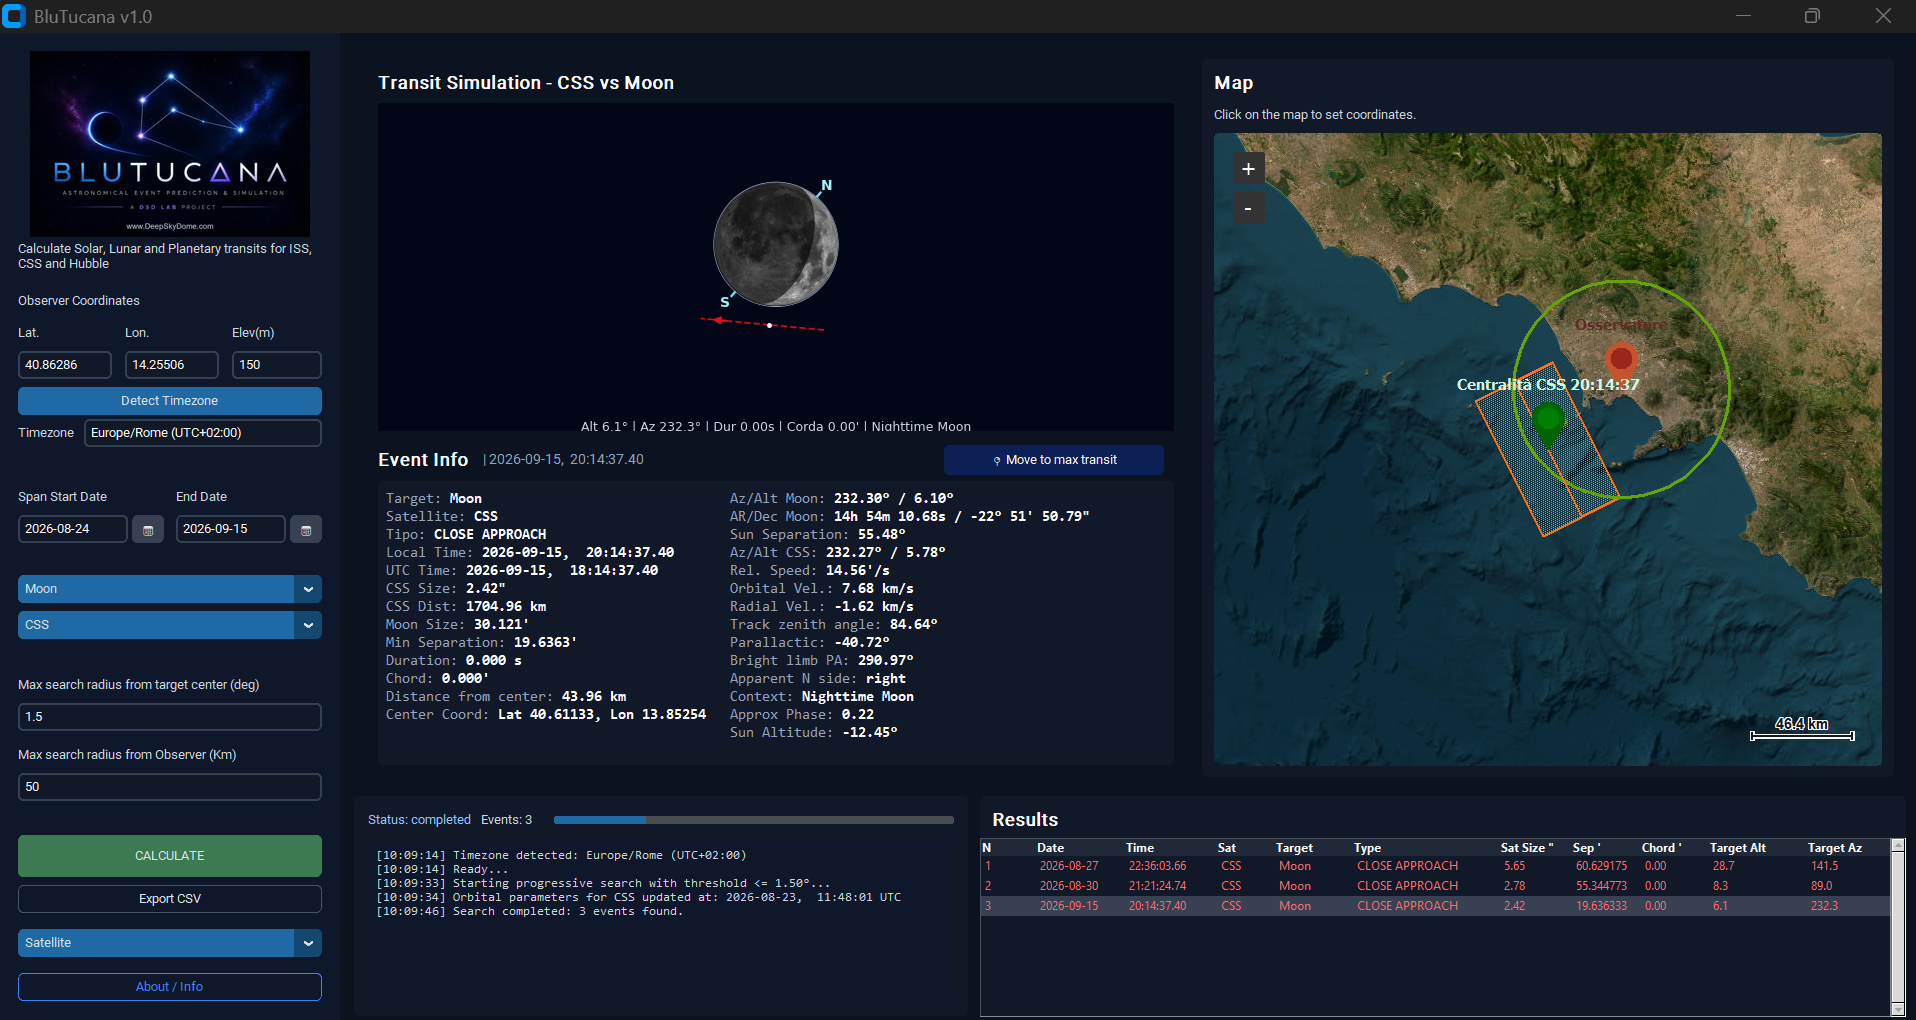The height and width of the screenshot is (1020, 1916).
Task: Click the BluTucana logo image
Action: coord(170,143)
